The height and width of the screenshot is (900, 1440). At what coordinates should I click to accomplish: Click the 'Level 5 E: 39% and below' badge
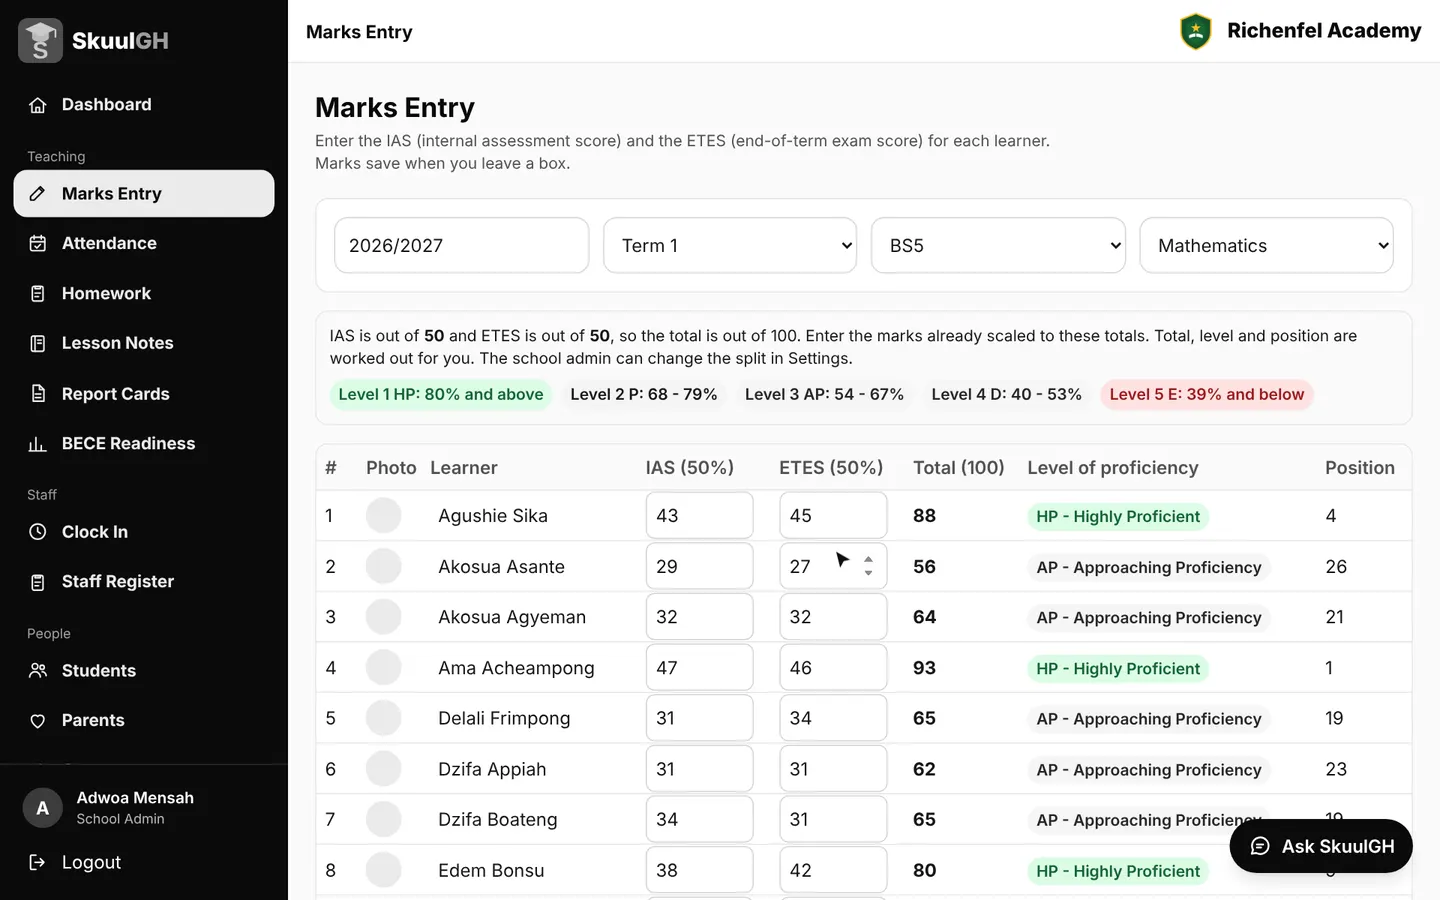point(1207,394)
